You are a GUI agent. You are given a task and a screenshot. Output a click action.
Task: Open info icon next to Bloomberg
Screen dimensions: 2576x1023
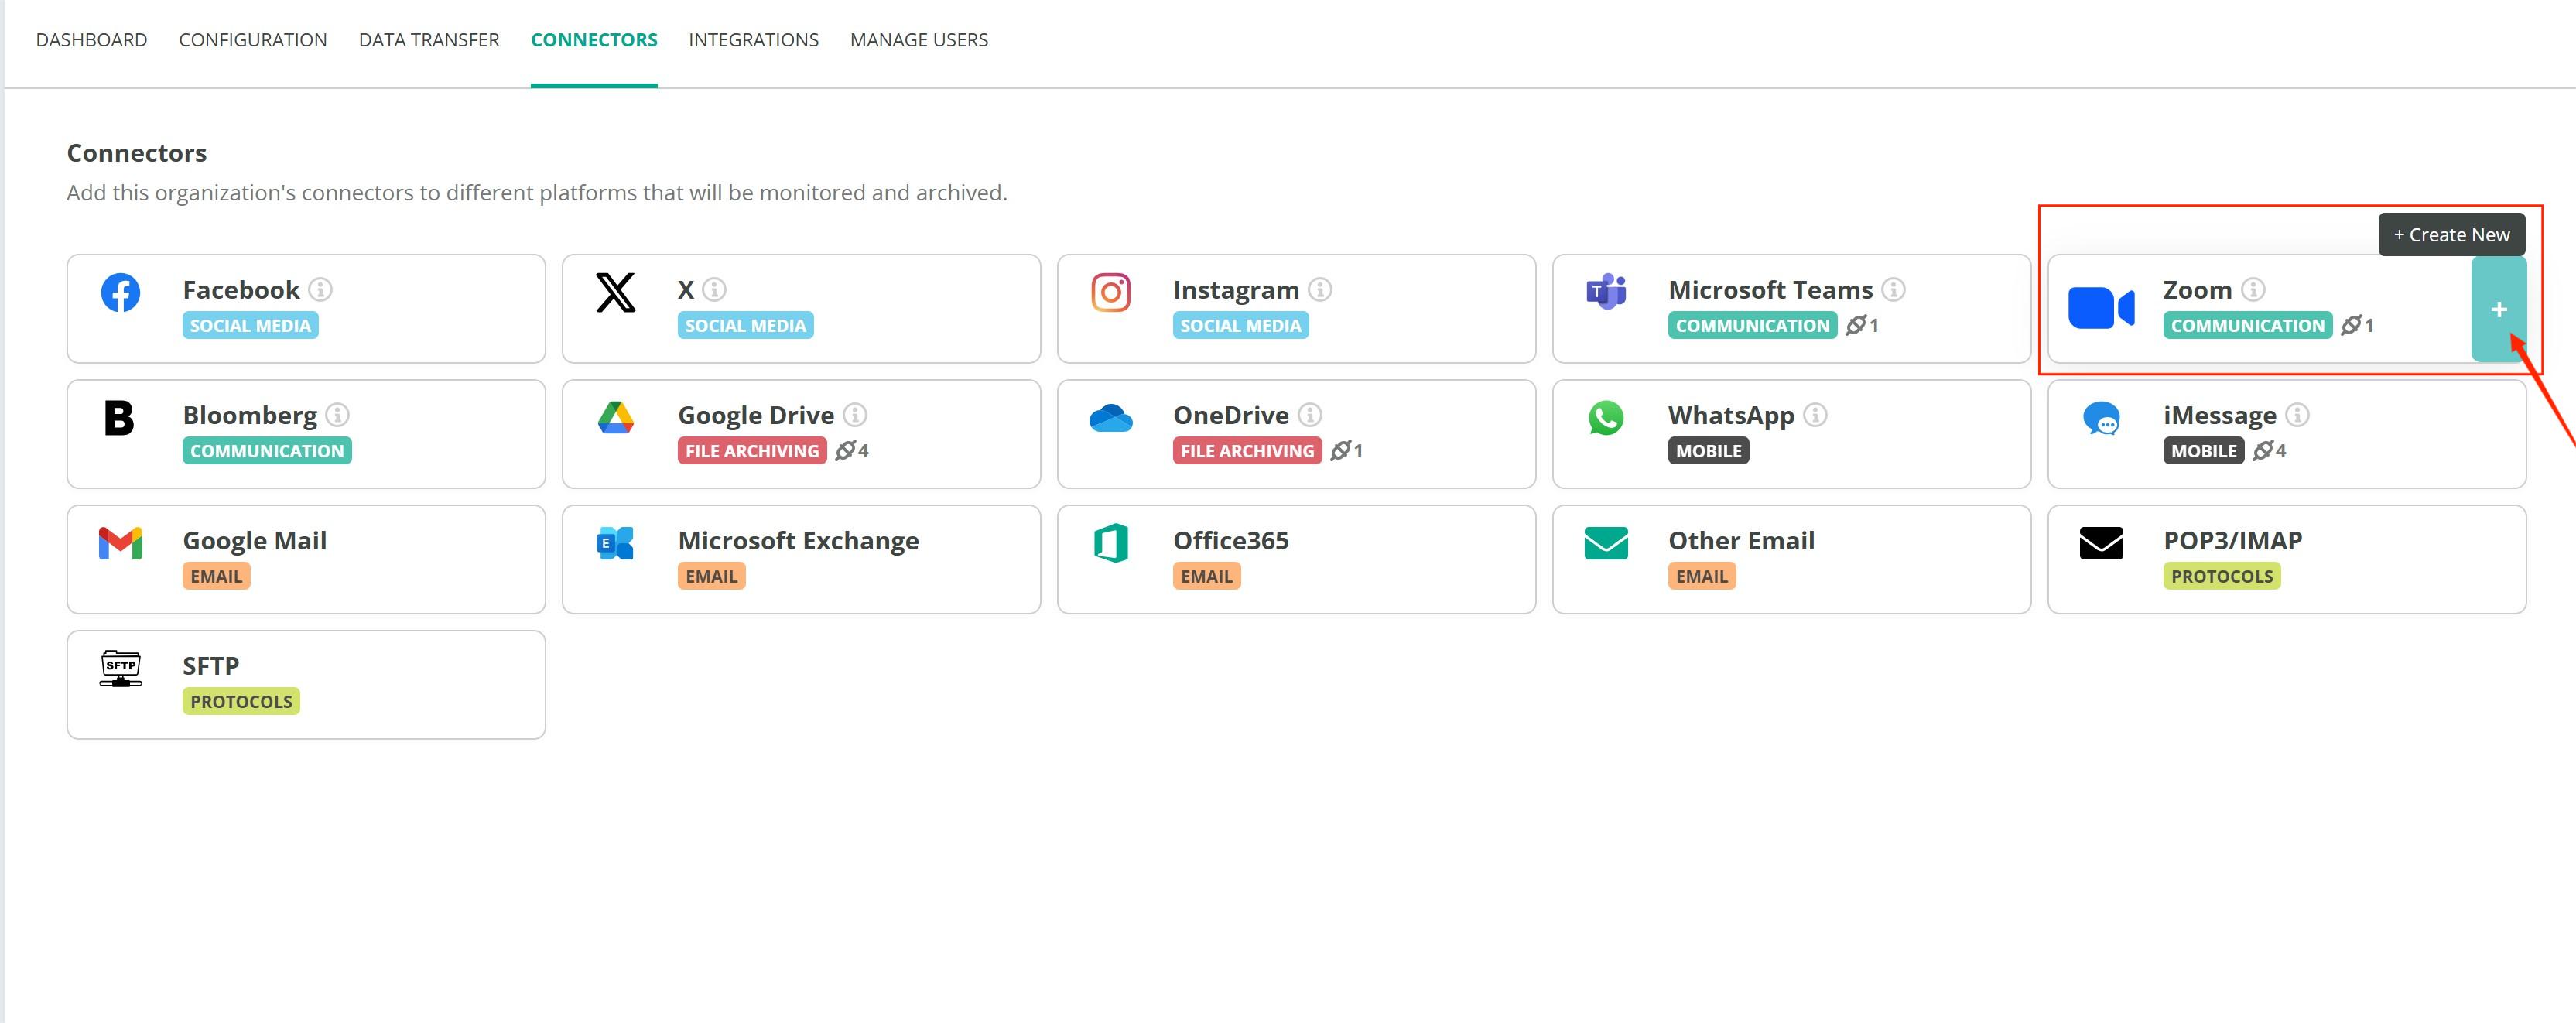tap(338, 415)
